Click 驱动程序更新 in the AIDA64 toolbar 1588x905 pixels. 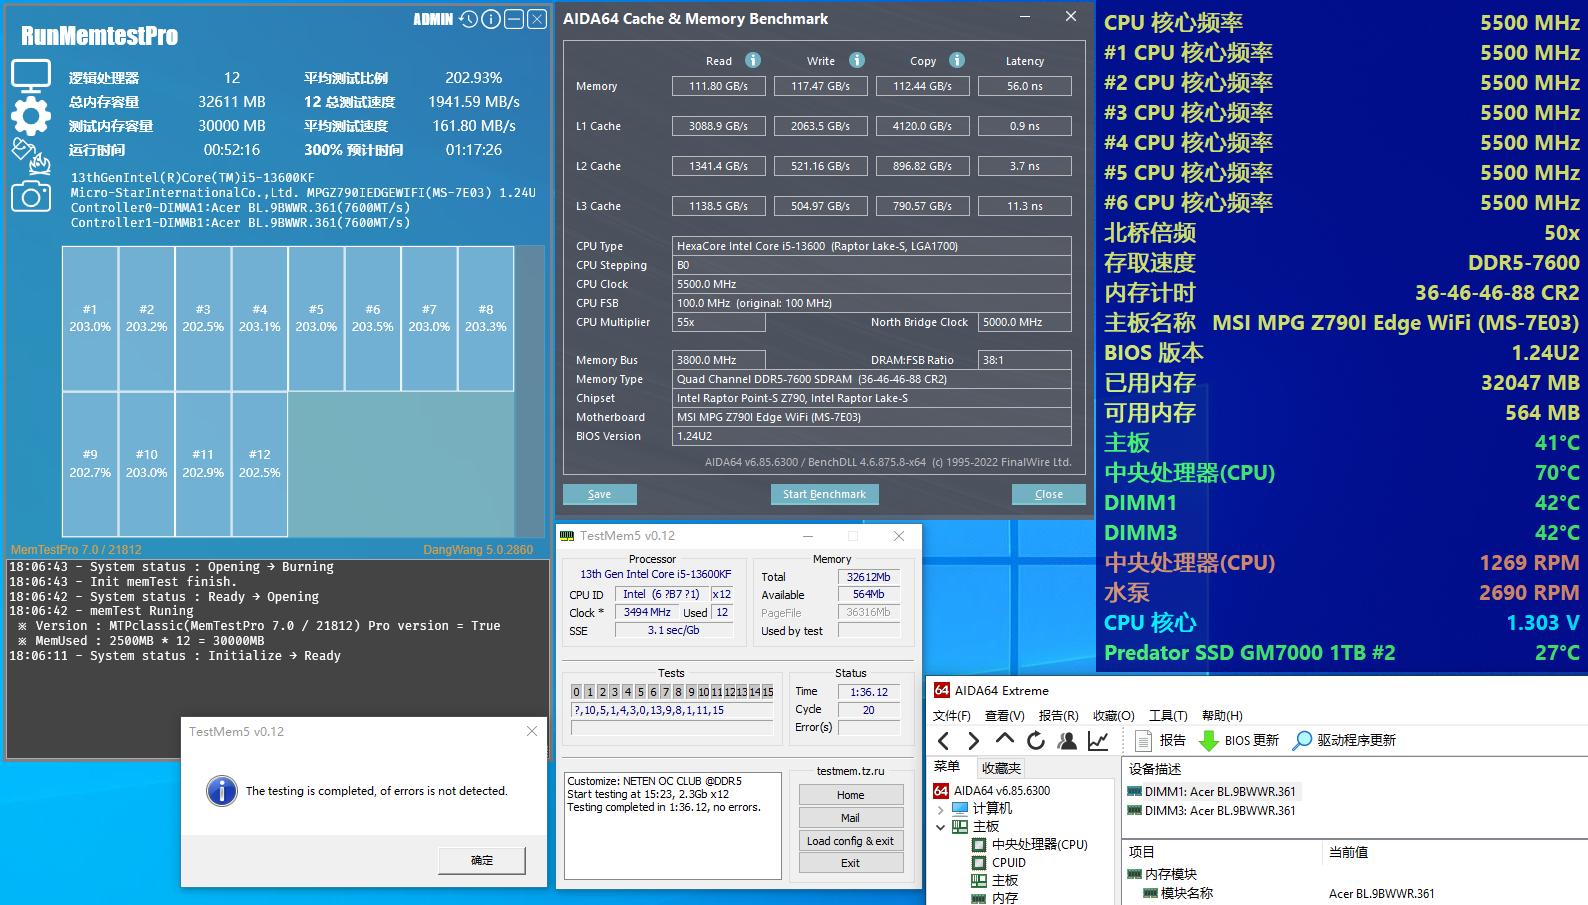1344,740
